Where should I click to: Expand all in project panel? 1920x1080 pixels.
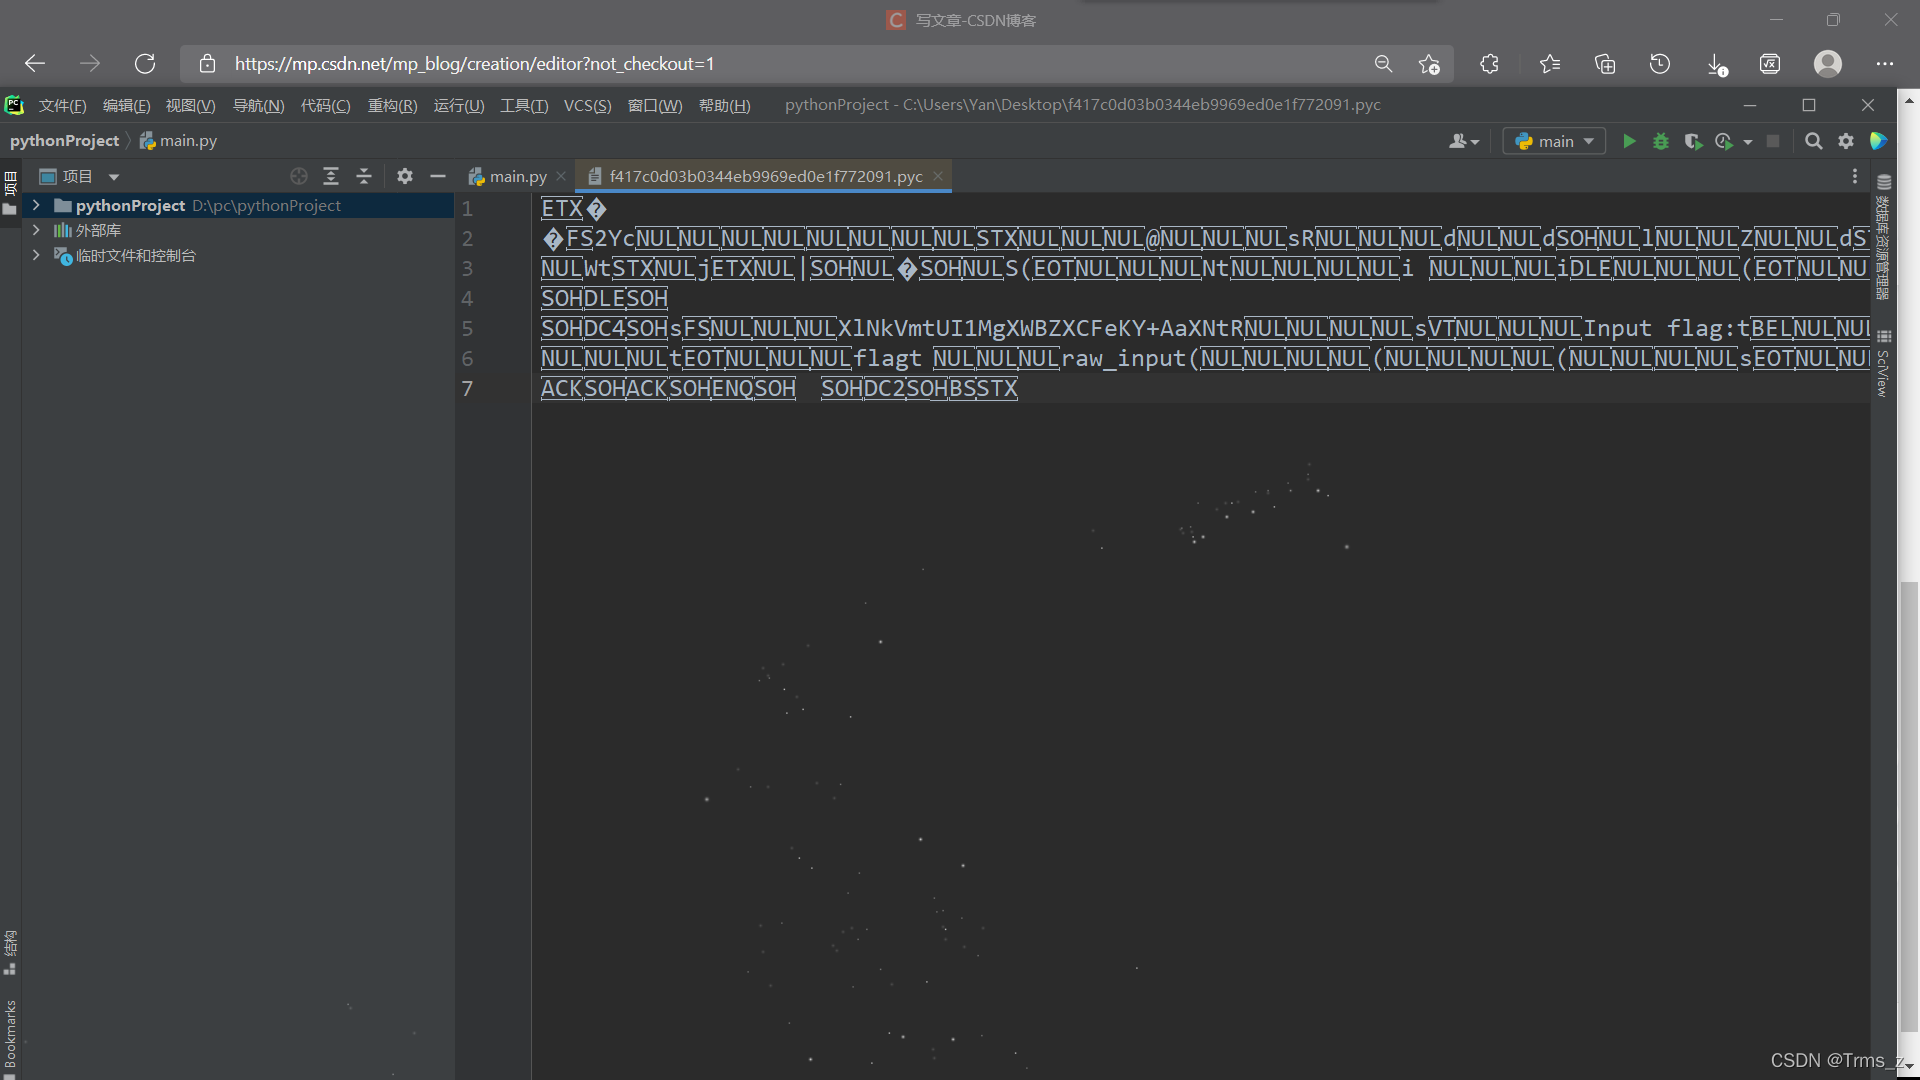pos(331,176)
